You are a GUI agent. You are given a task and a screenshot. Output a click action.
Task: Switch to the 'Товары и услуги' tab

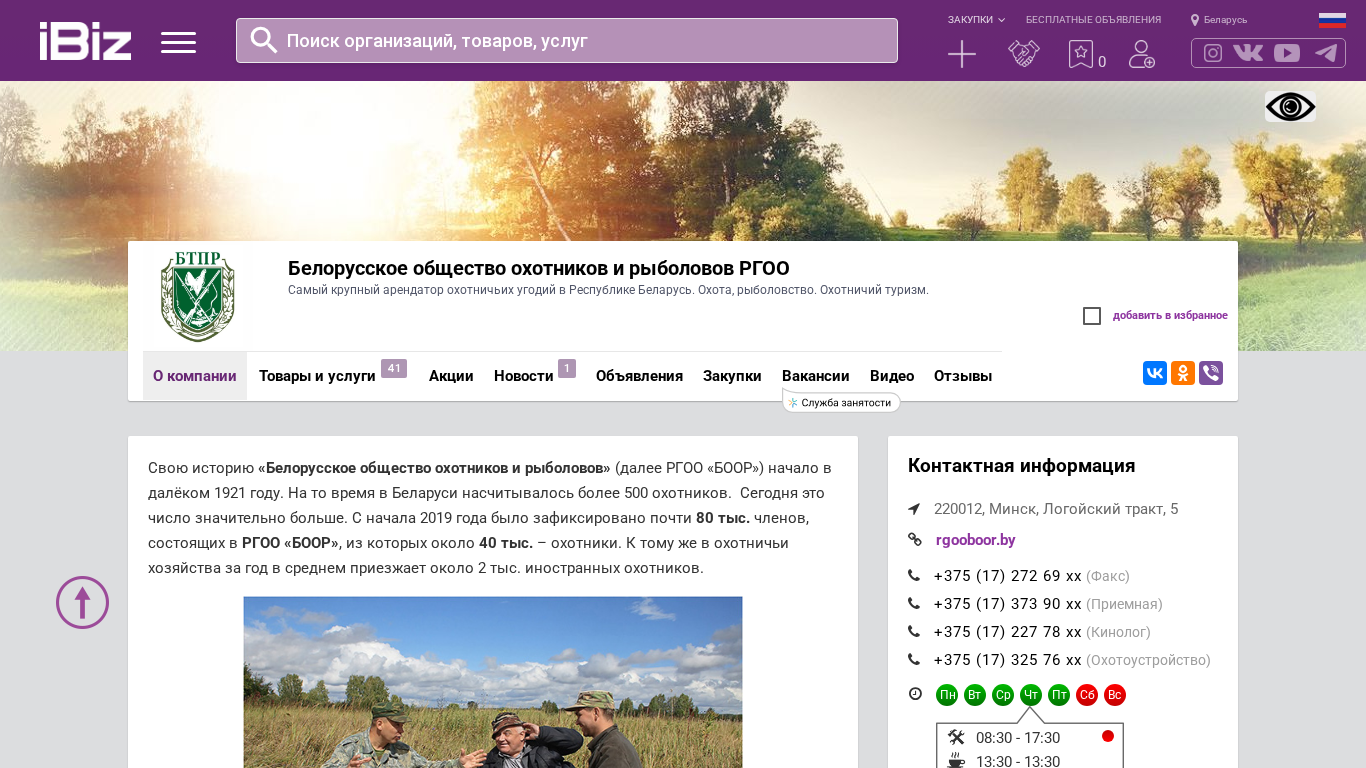pos(317,376)
